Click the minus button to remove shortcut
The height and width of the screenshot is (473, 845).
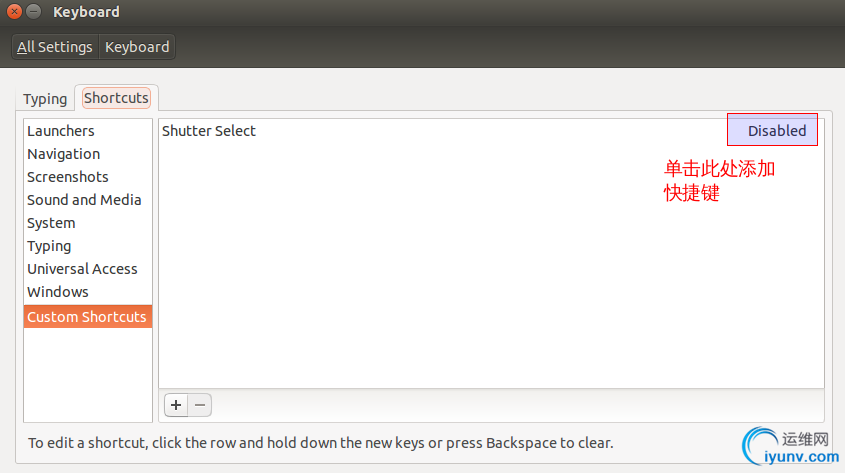click(x=200, y=405)
